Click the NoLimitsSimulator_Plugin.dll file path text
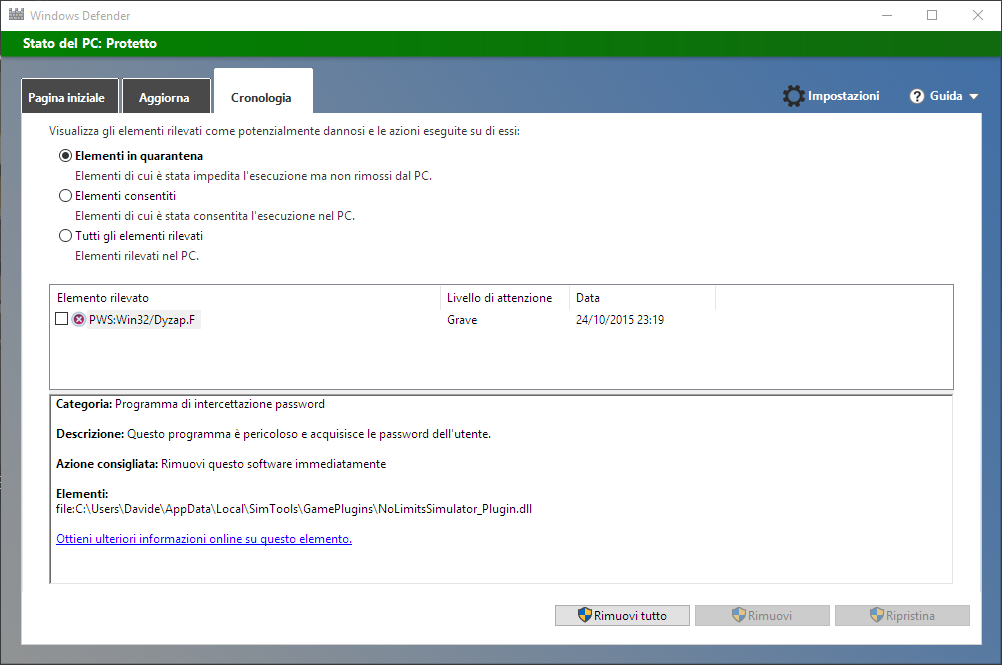 (x=294, y=509)
